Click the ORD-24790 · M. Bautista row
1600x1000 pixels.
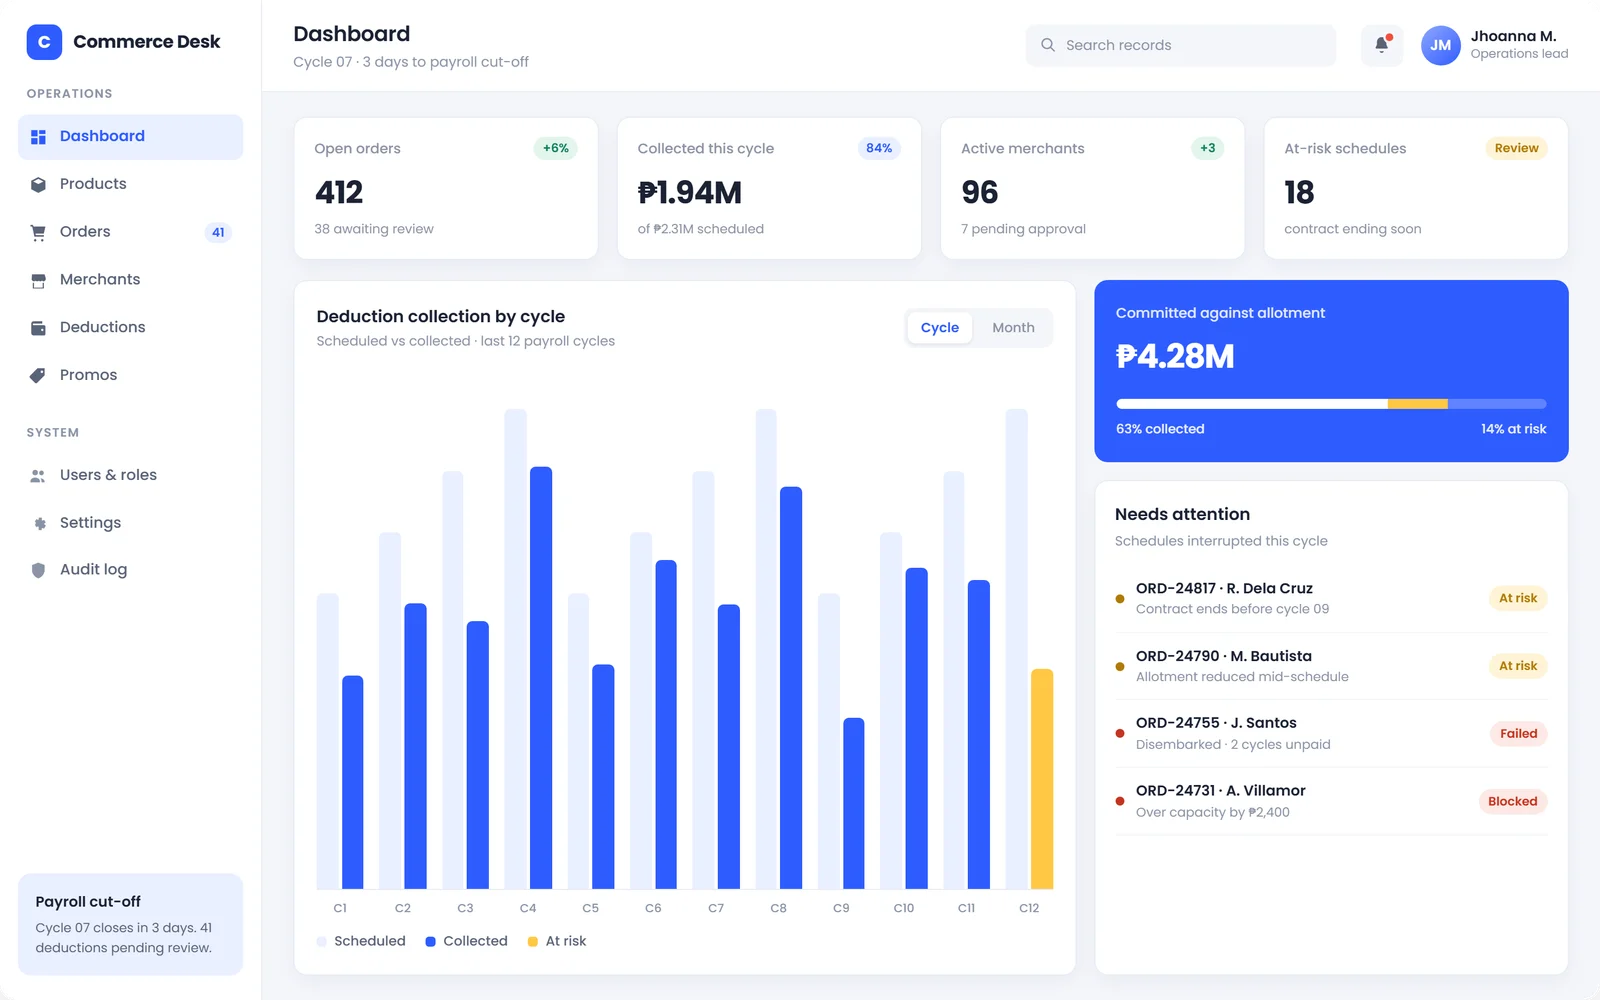(1331, 667)
